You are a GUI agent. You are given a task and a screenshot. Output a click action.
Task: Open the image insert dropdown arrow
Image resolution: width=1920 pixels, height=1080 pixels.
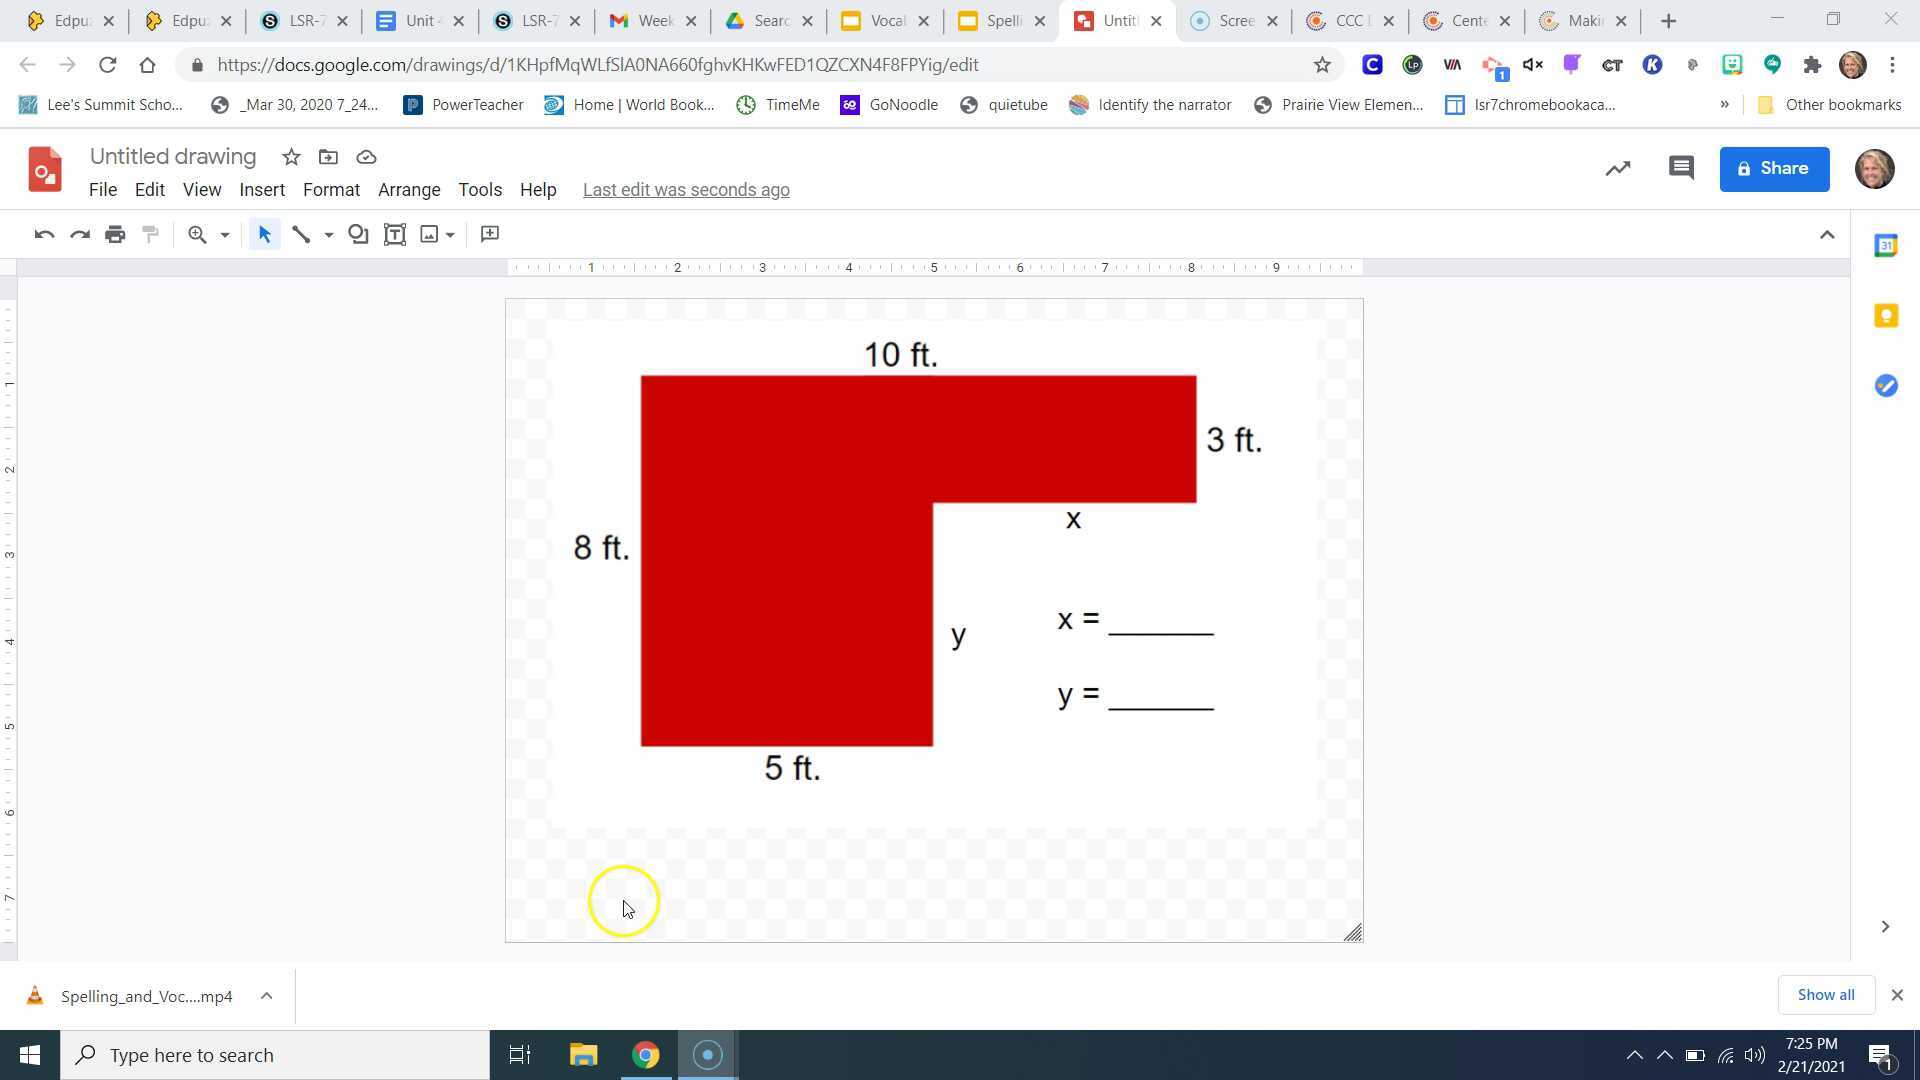(450, 234)
